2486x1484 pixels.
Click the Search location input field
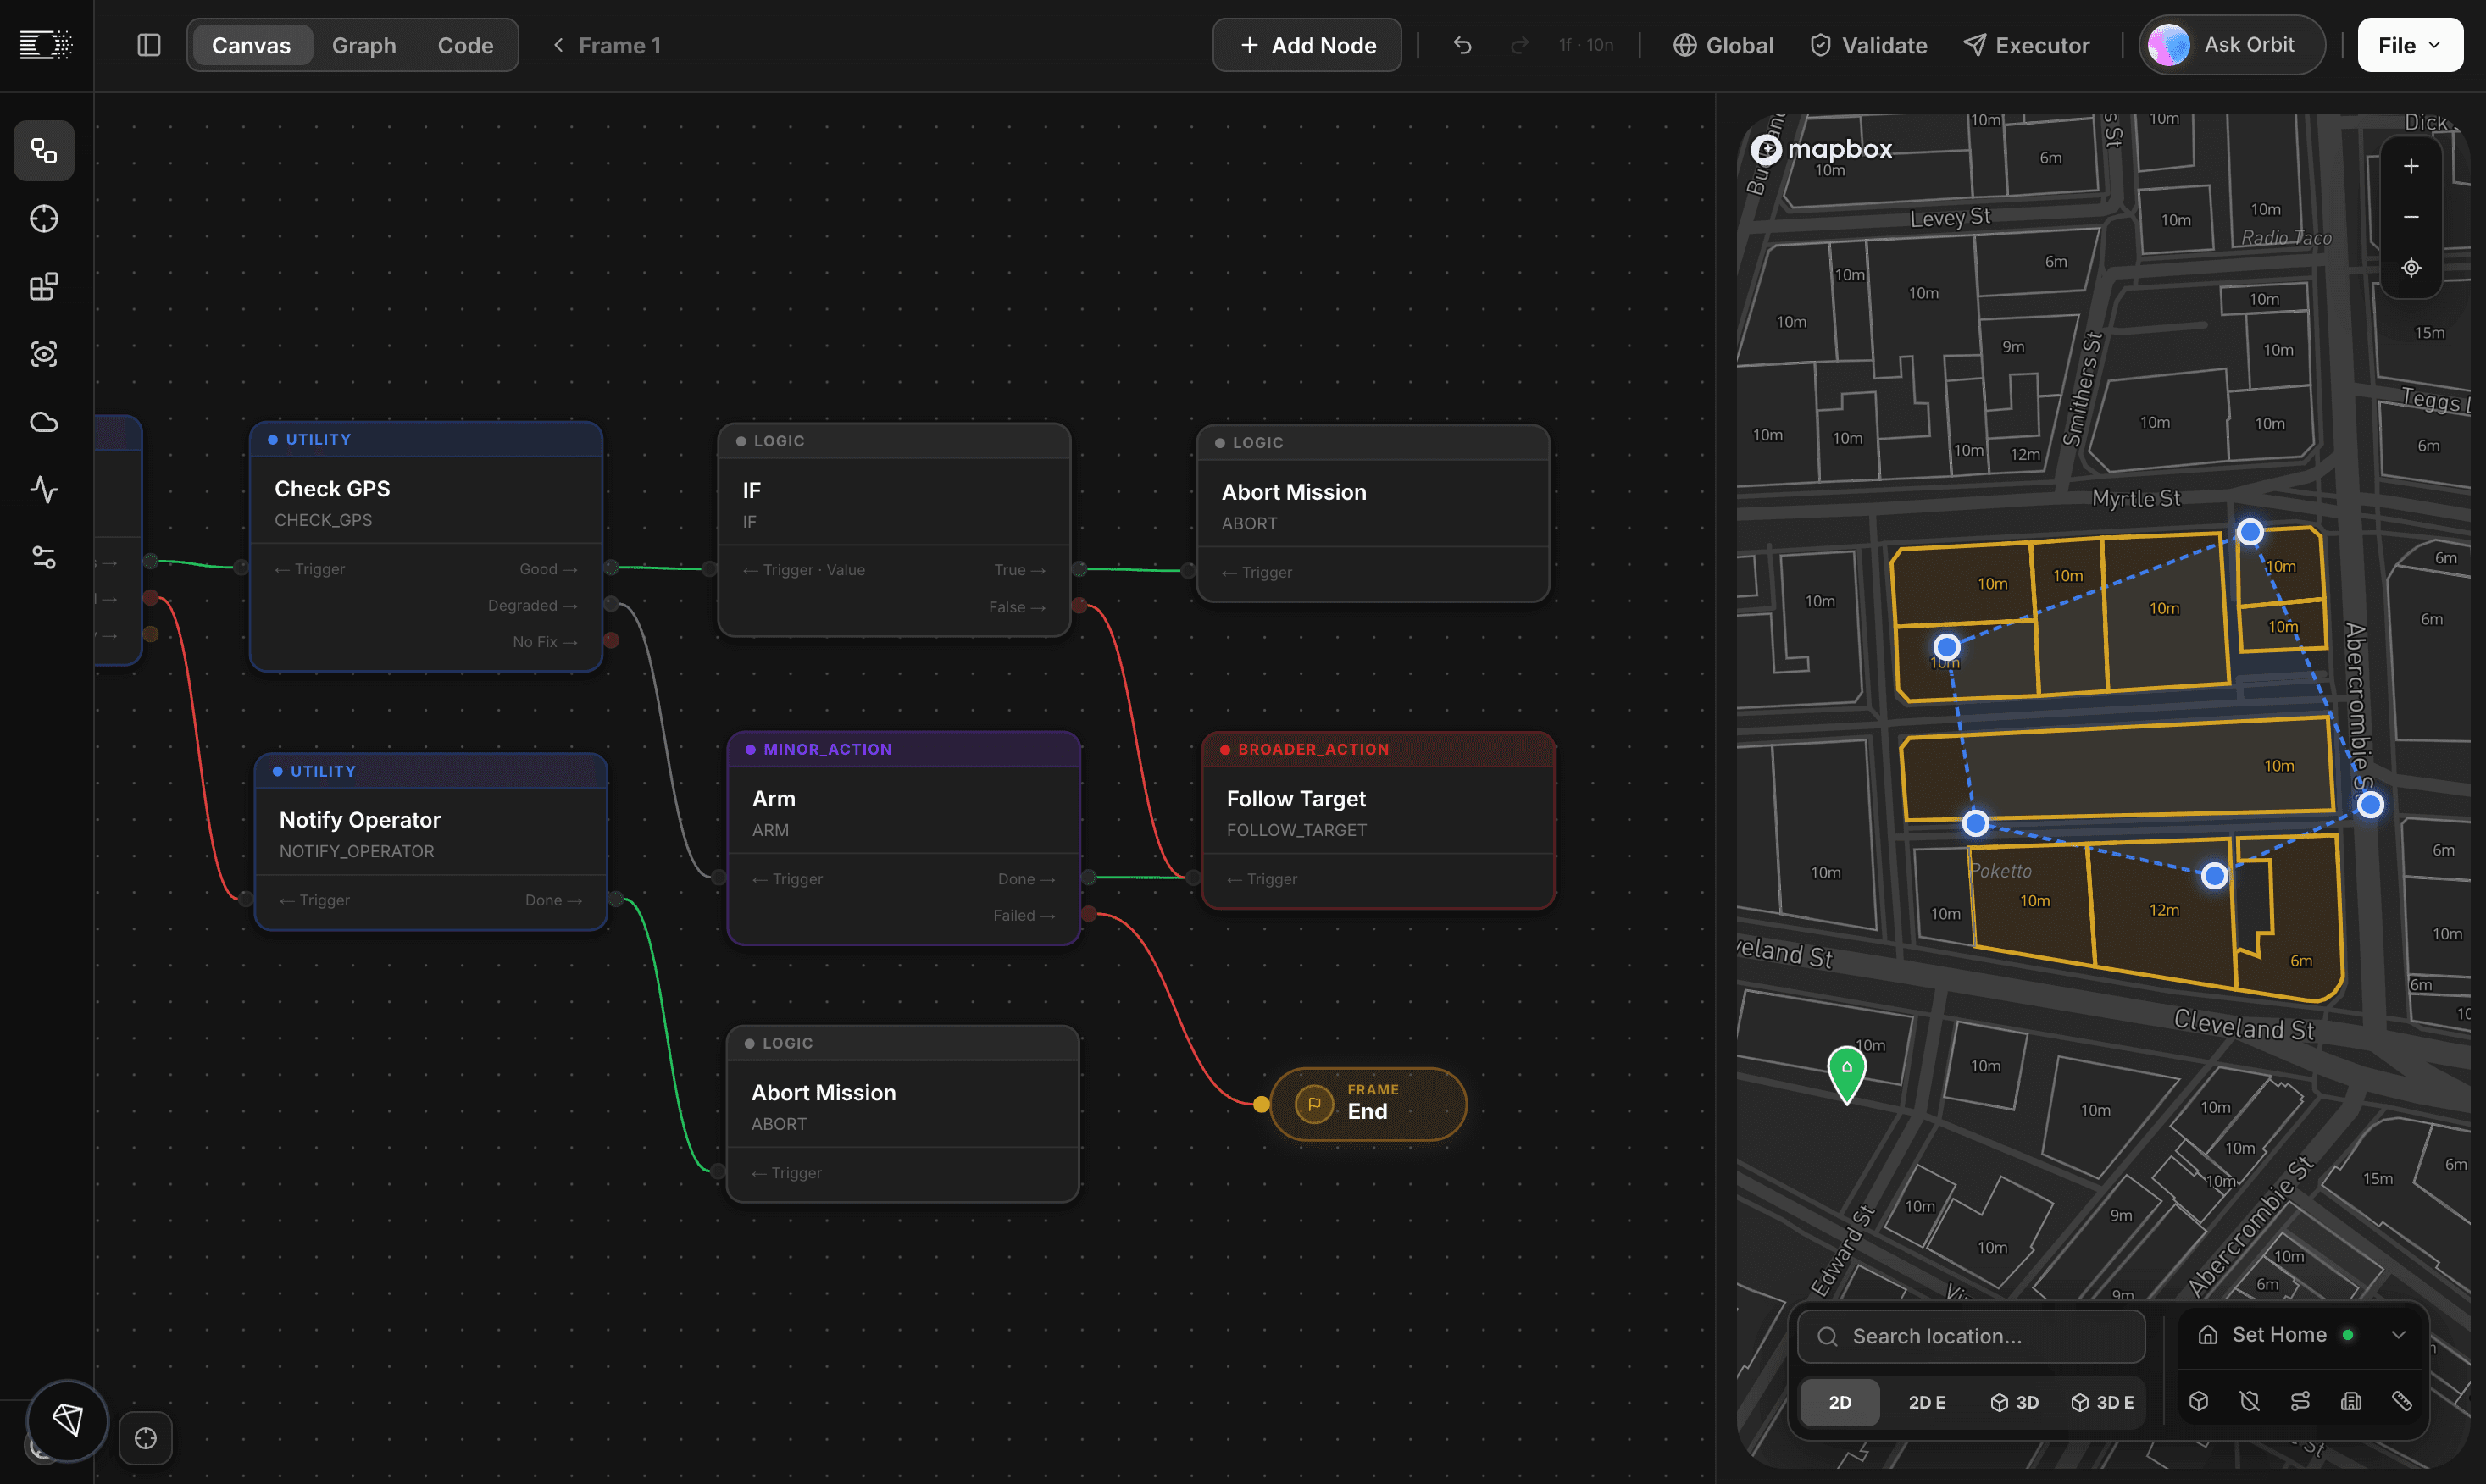pos(1971,1337)
